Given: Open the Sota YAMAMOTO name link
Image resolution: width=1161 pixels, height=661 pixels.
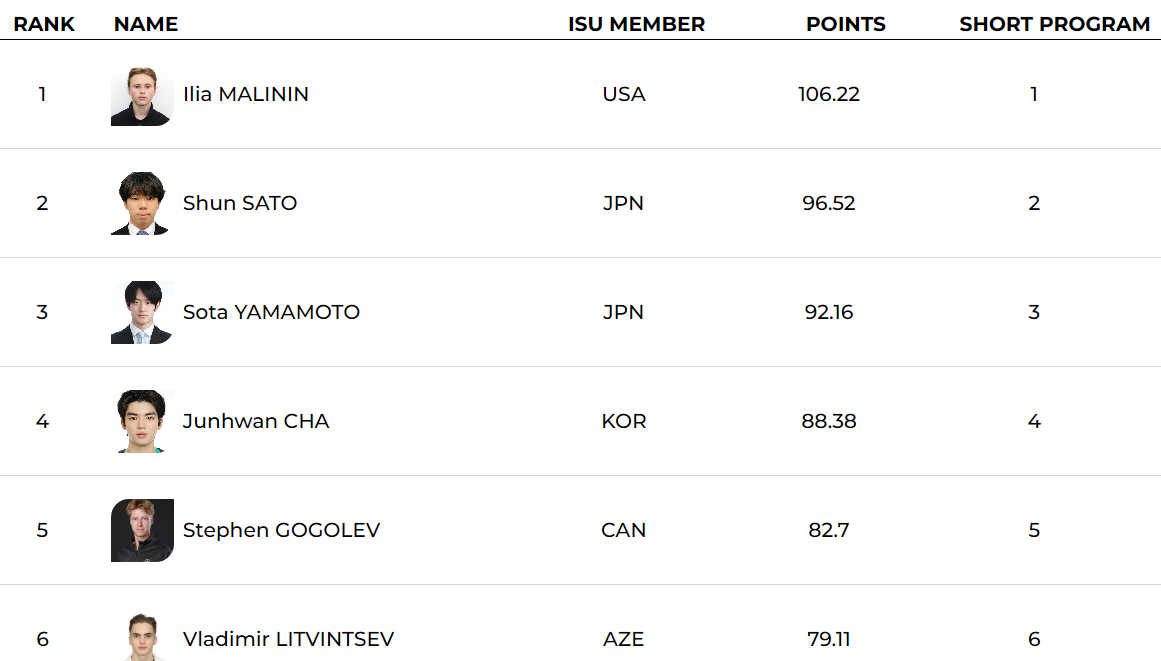Looking at the screenshot, I should [x=271, y=312].
